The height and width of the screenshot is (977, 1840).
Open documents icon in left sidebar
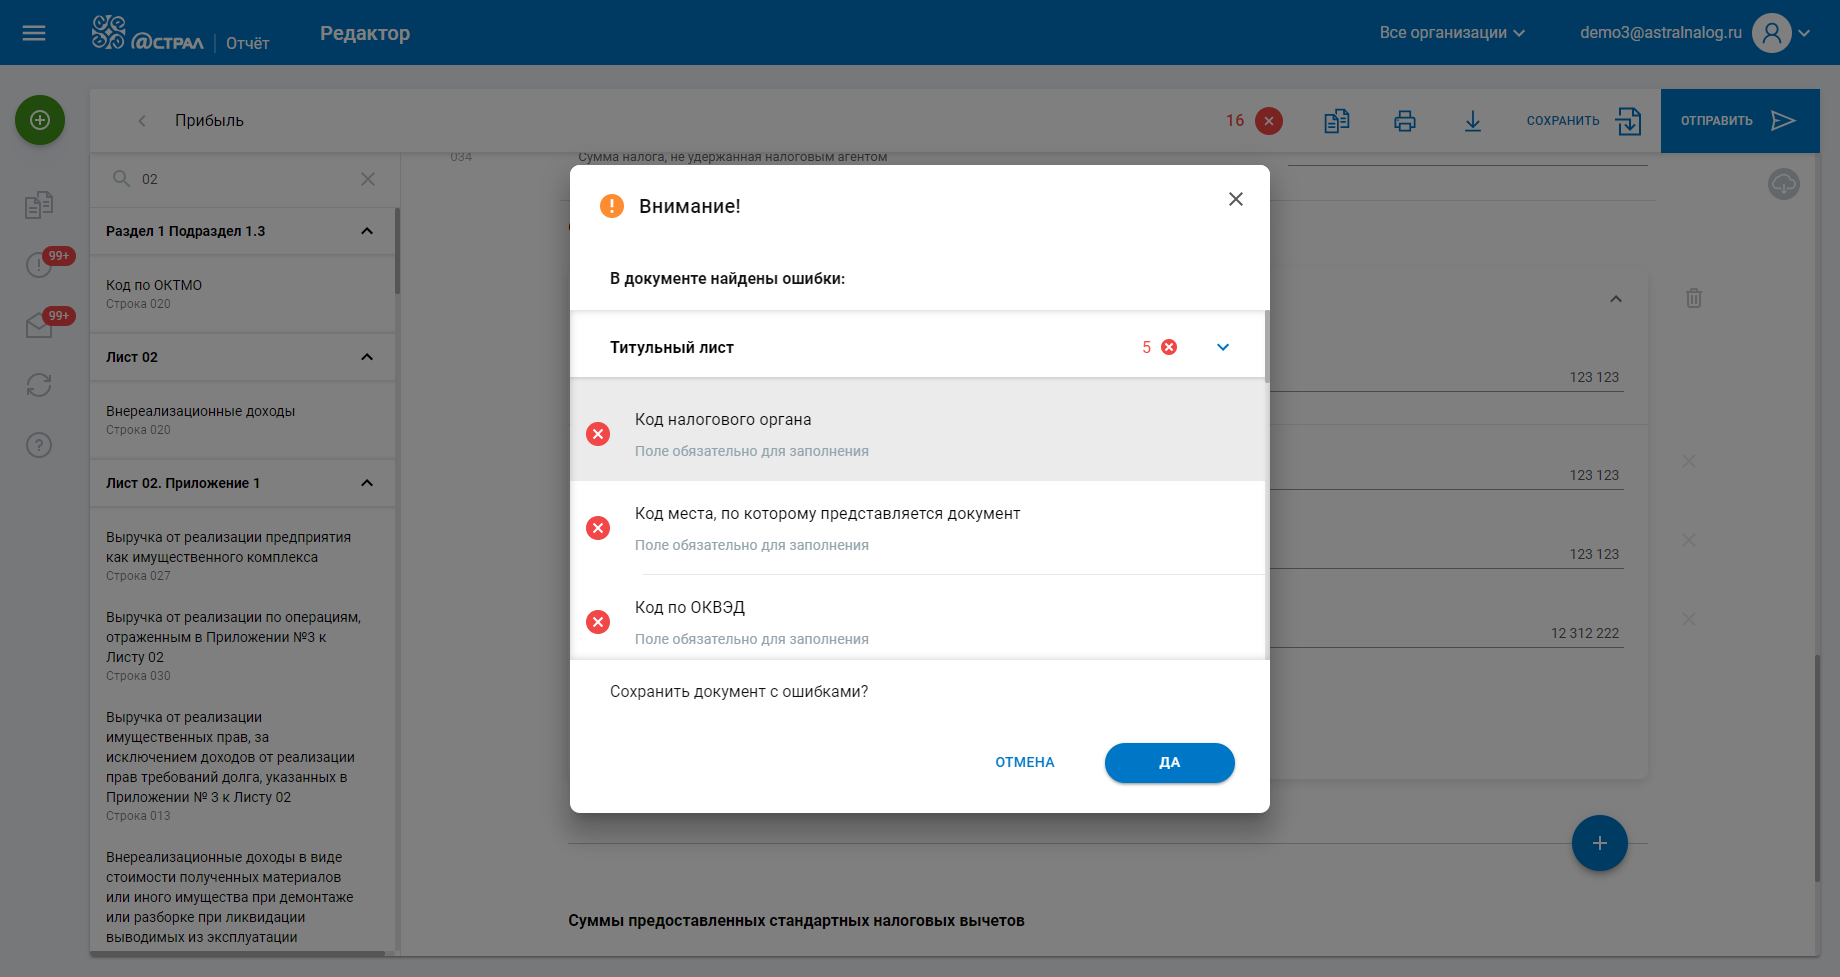(39, 205)
